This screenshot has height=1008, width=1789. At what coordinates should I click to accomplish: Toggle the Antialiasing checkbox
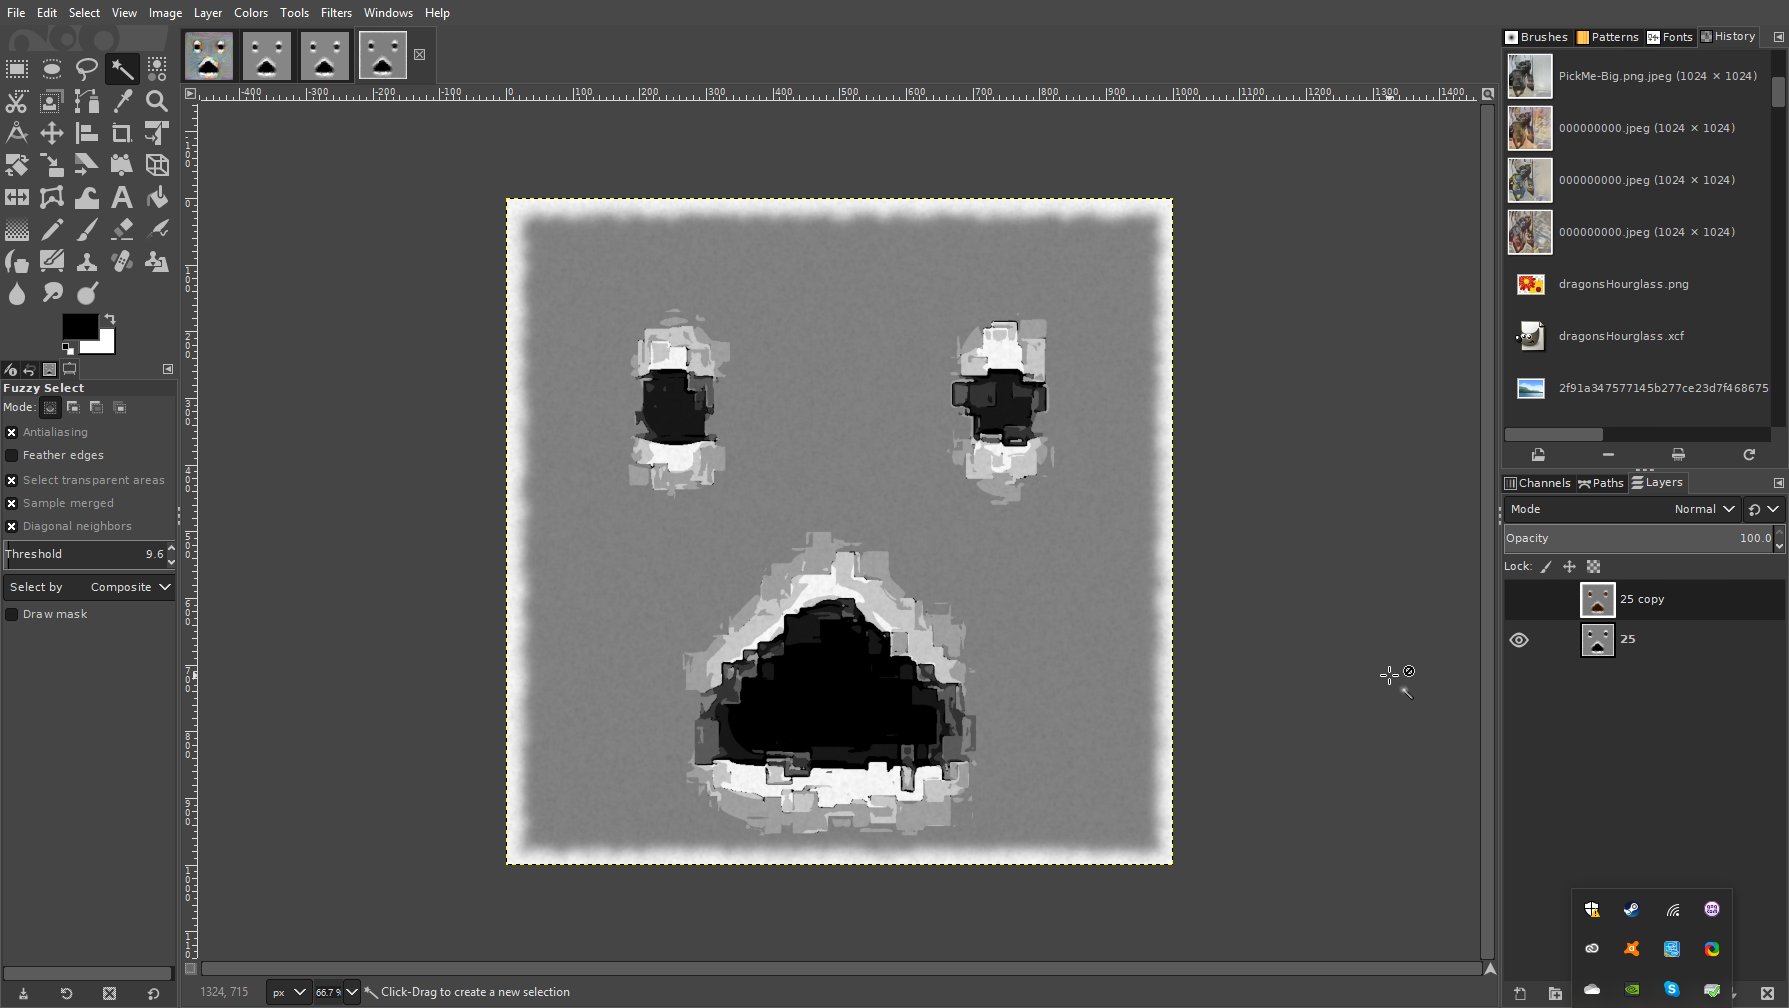[11, 432]
